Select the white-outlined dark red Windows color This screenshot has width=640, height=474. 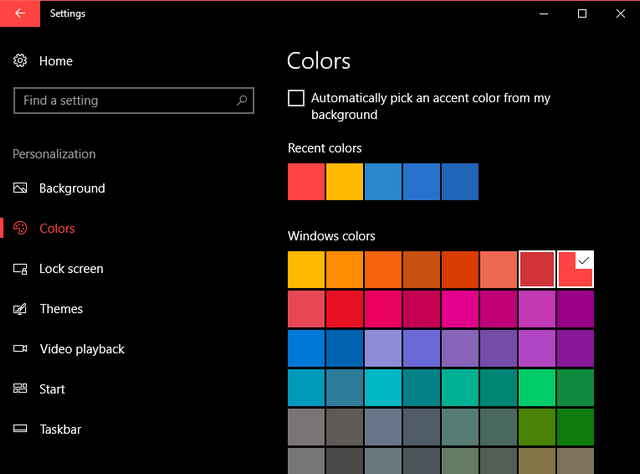click(x=537, y=269)
